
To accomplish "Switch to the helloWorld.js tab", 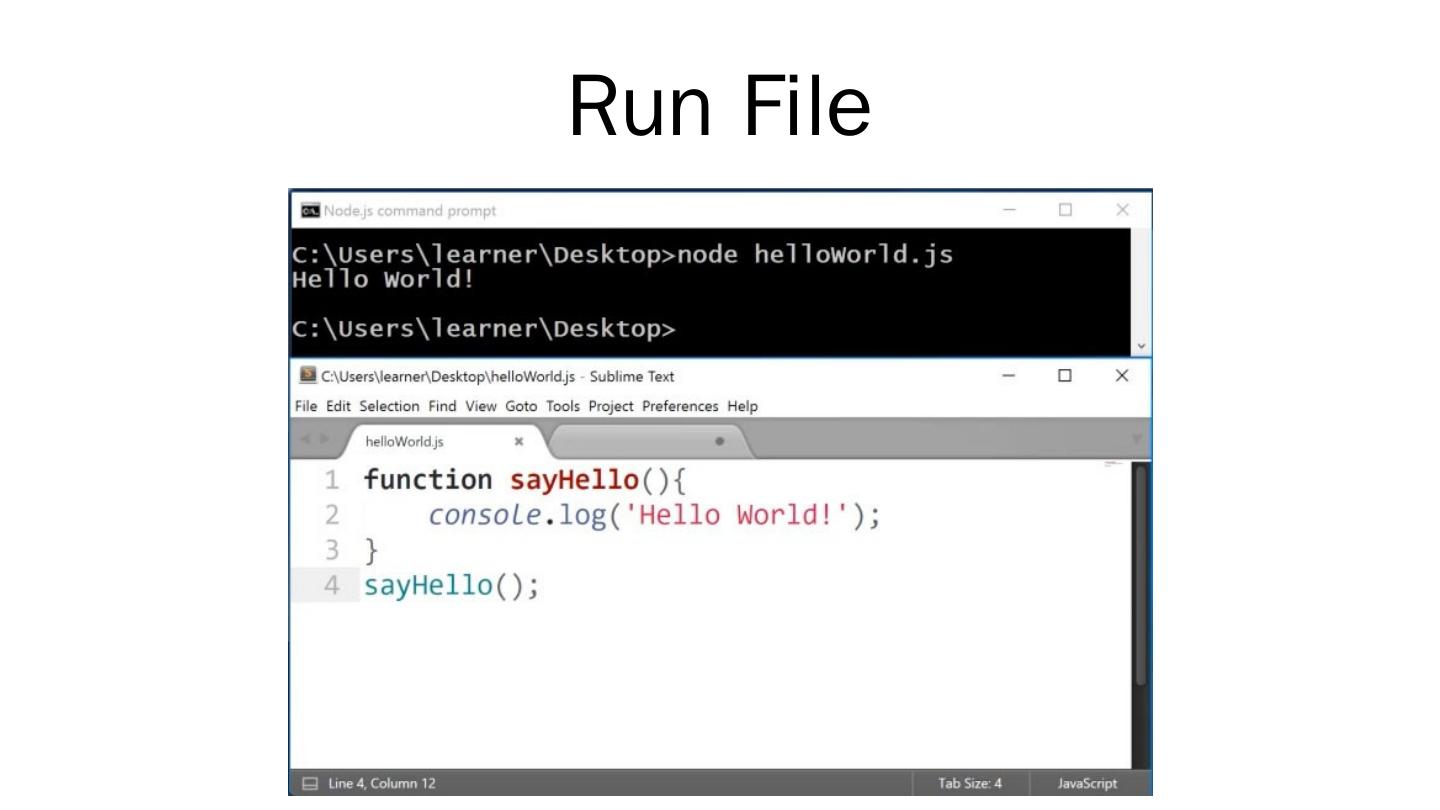I will click(x=444, y=441).
